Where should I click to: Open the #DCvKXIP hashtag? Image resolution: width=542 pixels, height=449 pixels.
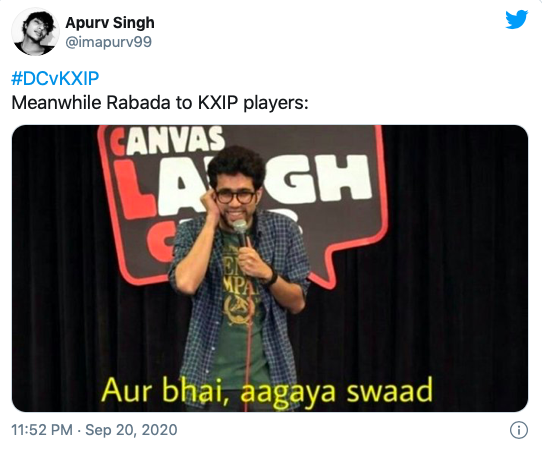tap(55, 78)
